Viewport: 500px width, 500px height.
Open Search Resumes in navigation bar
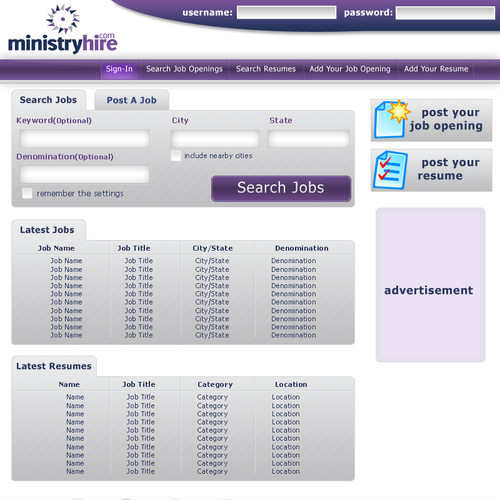[266, 69]
